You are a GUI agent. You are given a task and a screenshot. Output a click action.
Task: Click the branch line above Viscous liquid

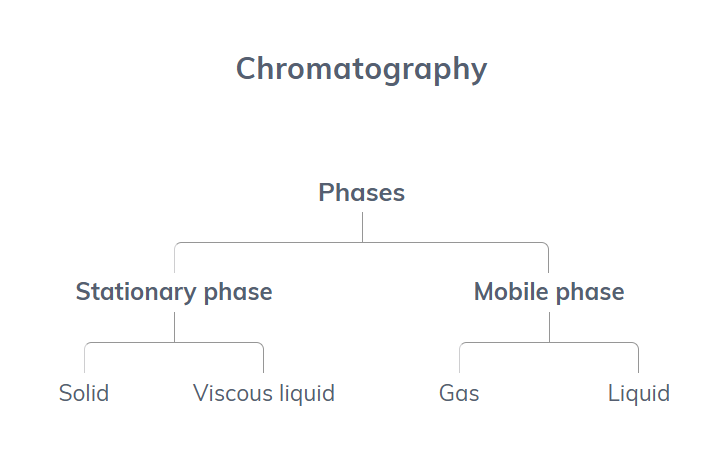(264, 358)
